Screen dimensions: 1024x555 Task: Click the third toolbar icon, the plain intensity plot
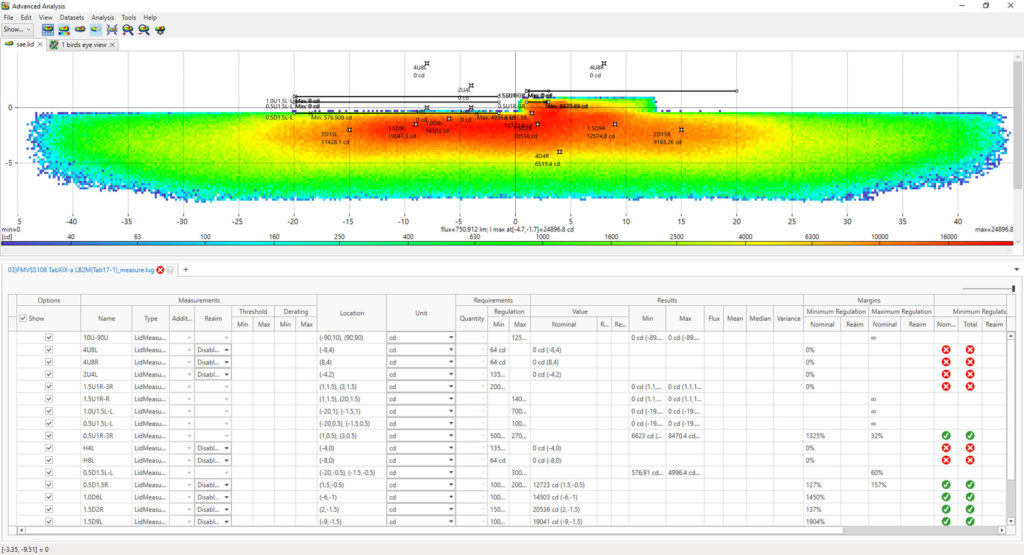point(80,29)
